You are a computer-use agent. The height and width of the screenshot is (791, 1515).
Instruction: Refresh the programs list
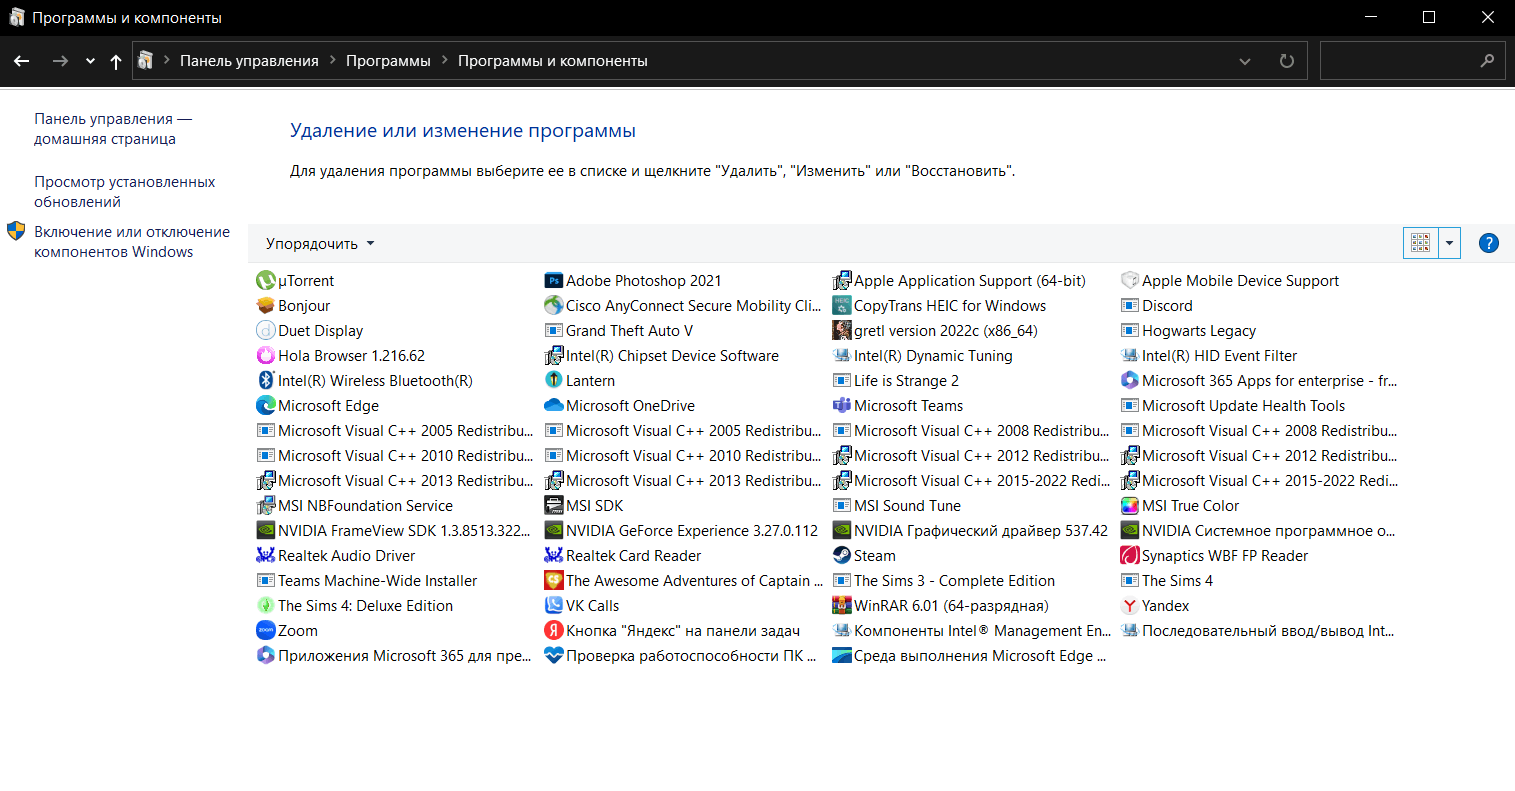[1287, 61]
